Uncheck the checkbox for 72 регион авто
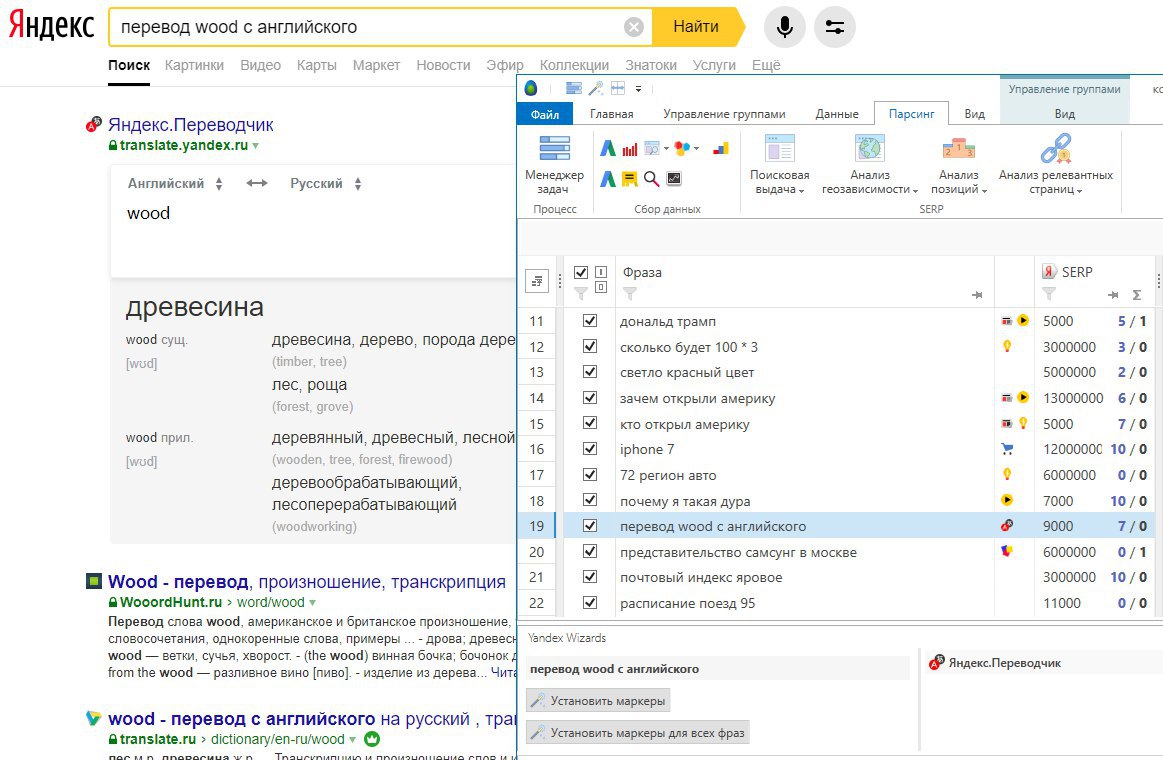 click(x=590, y=475)
